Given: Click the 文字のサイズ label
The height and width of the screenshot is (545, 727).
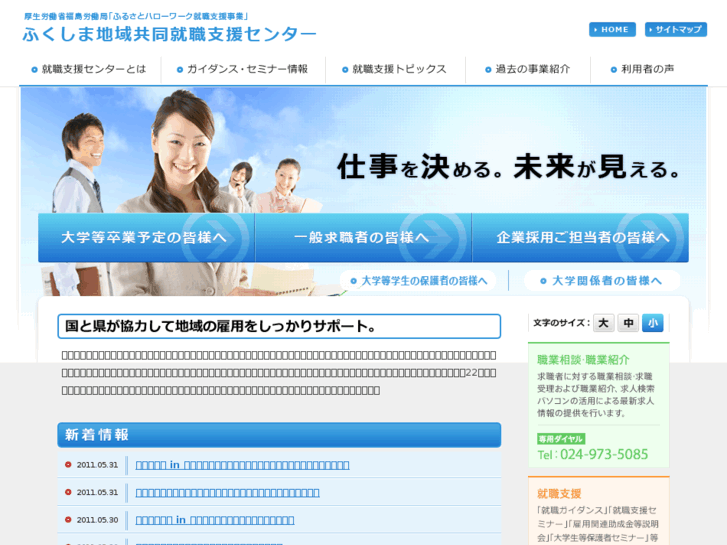Looking at the screenshot, I should pos(561,323).
